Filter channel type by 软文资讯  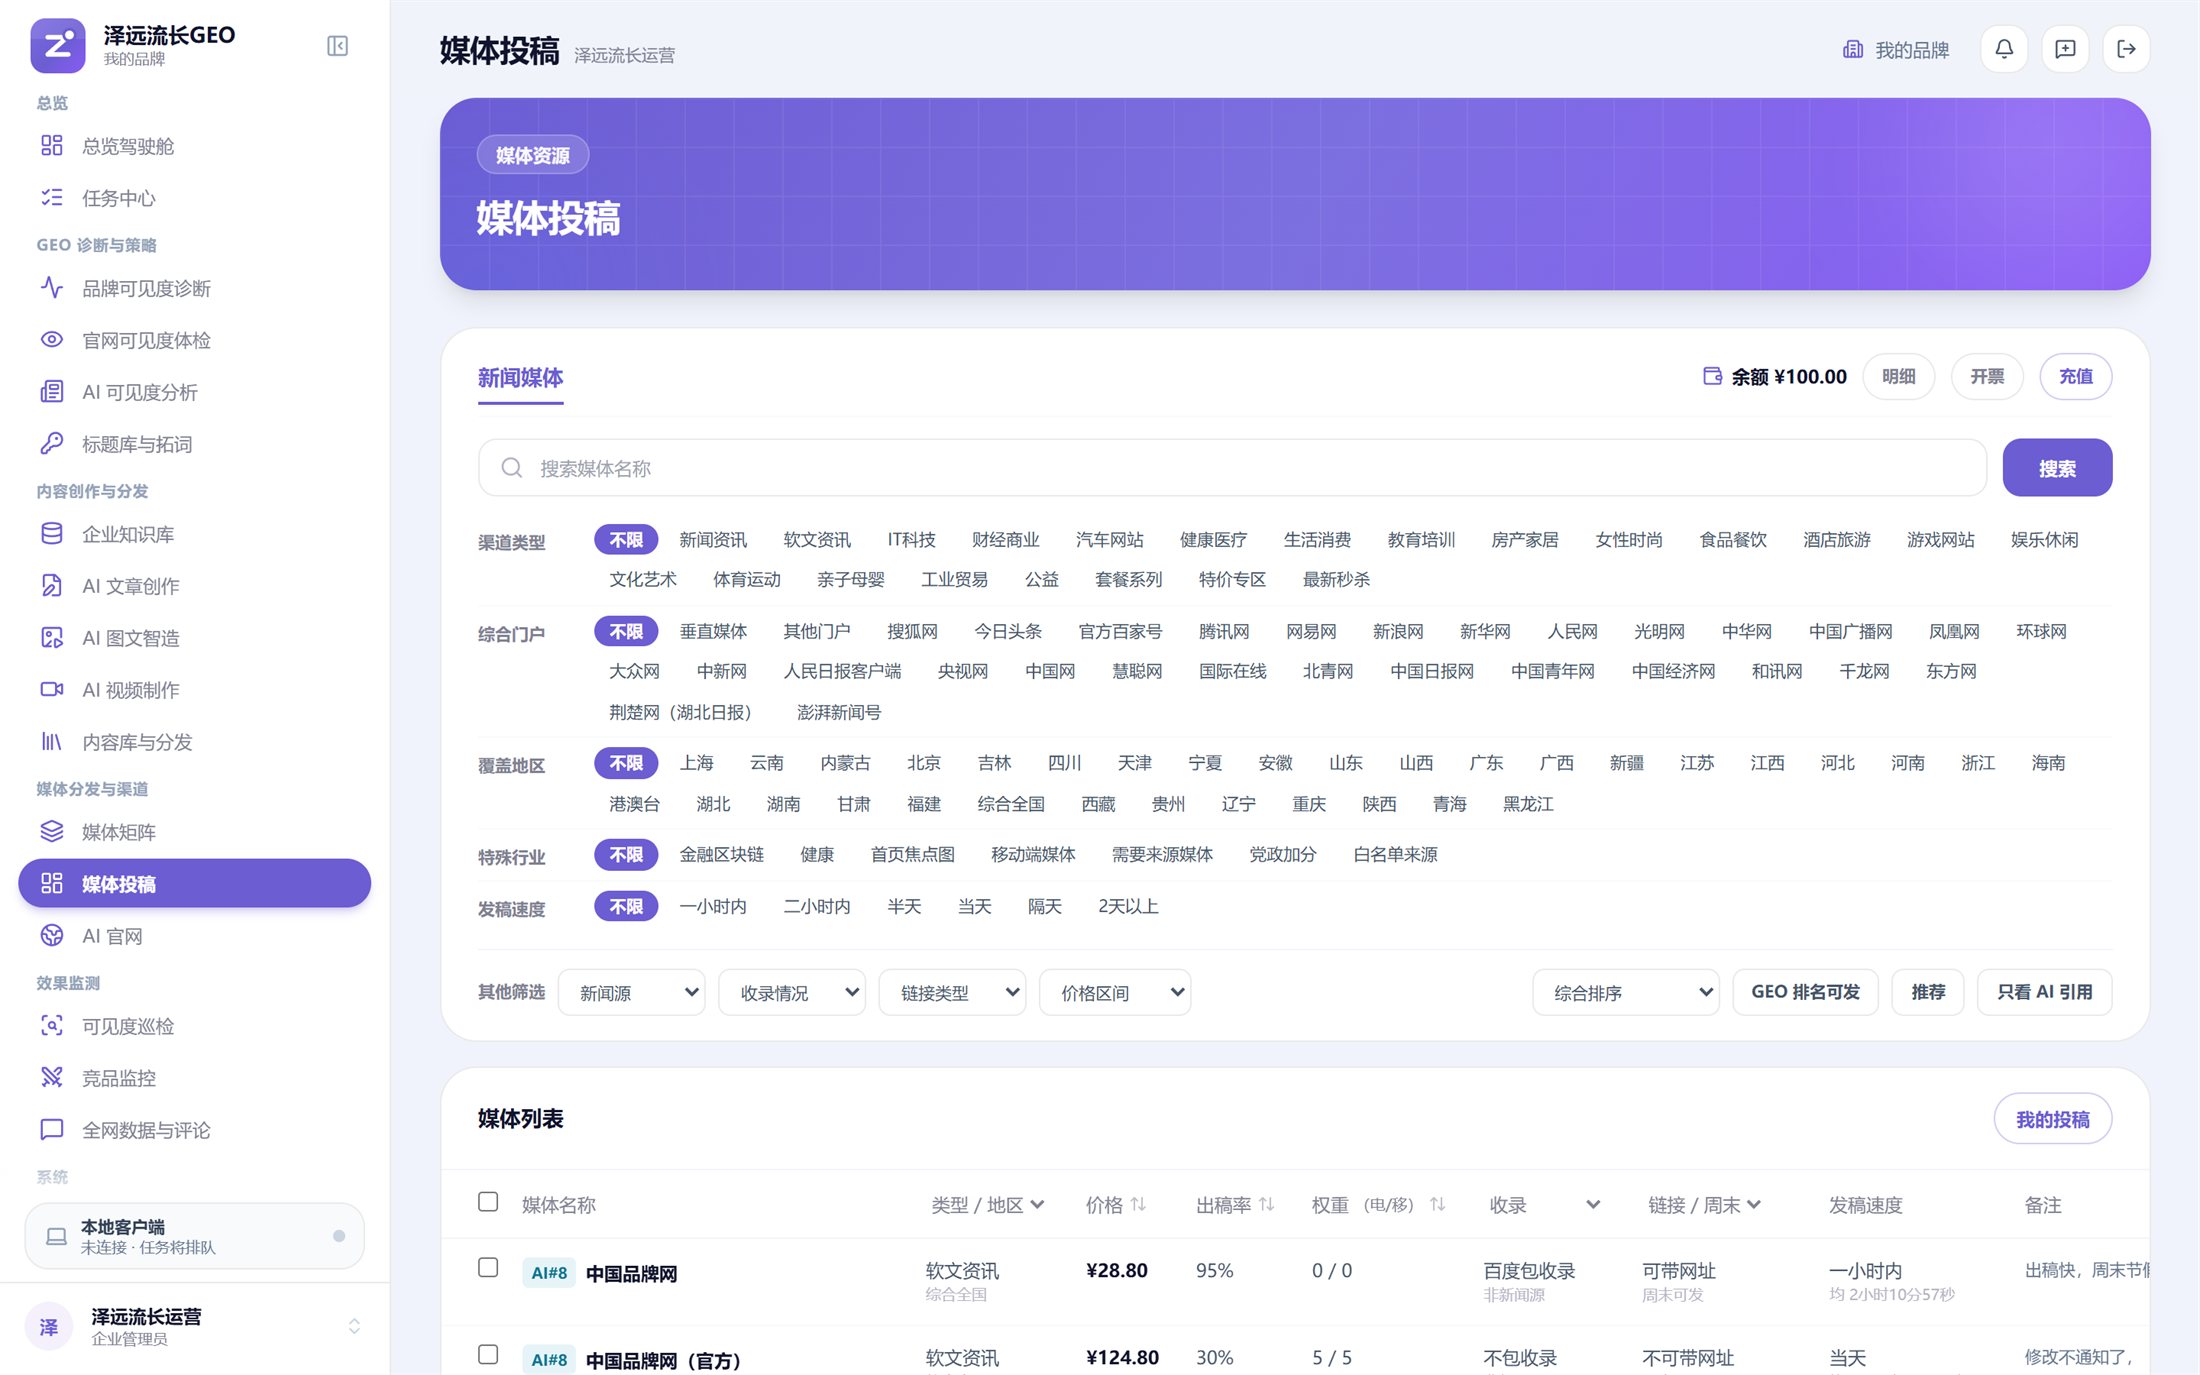(x=817, y=540)
